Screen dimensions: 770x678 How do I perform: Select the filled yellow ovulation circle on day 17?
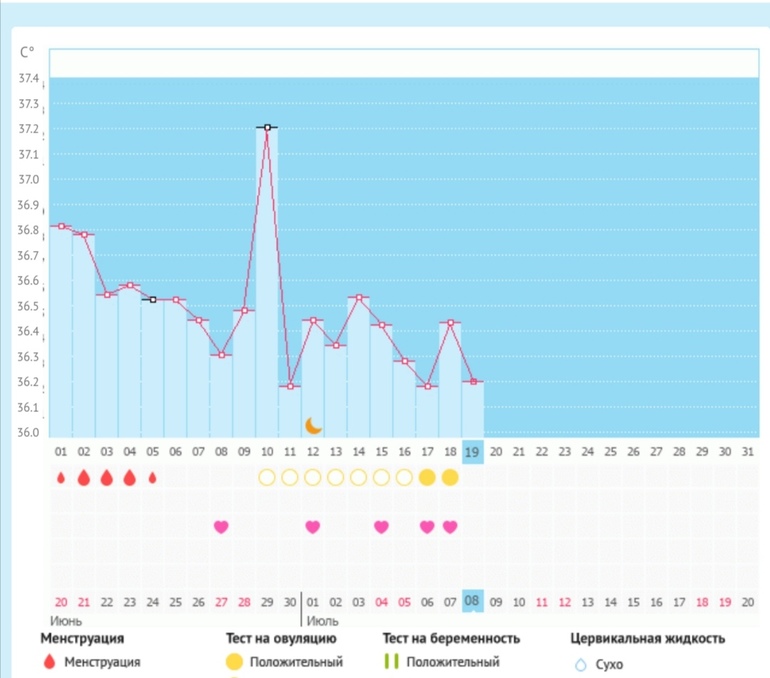click(x=427, y=478)
